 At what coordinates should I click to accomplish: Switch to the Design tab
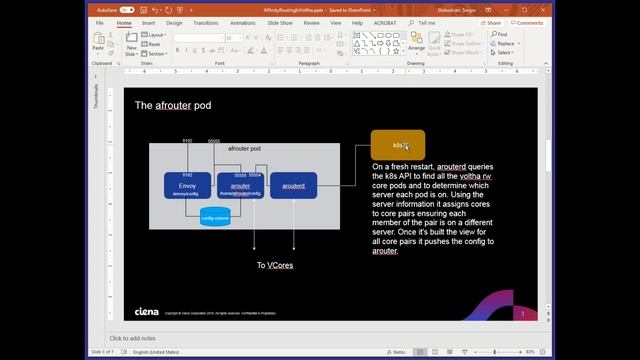[x=174, y=23]
